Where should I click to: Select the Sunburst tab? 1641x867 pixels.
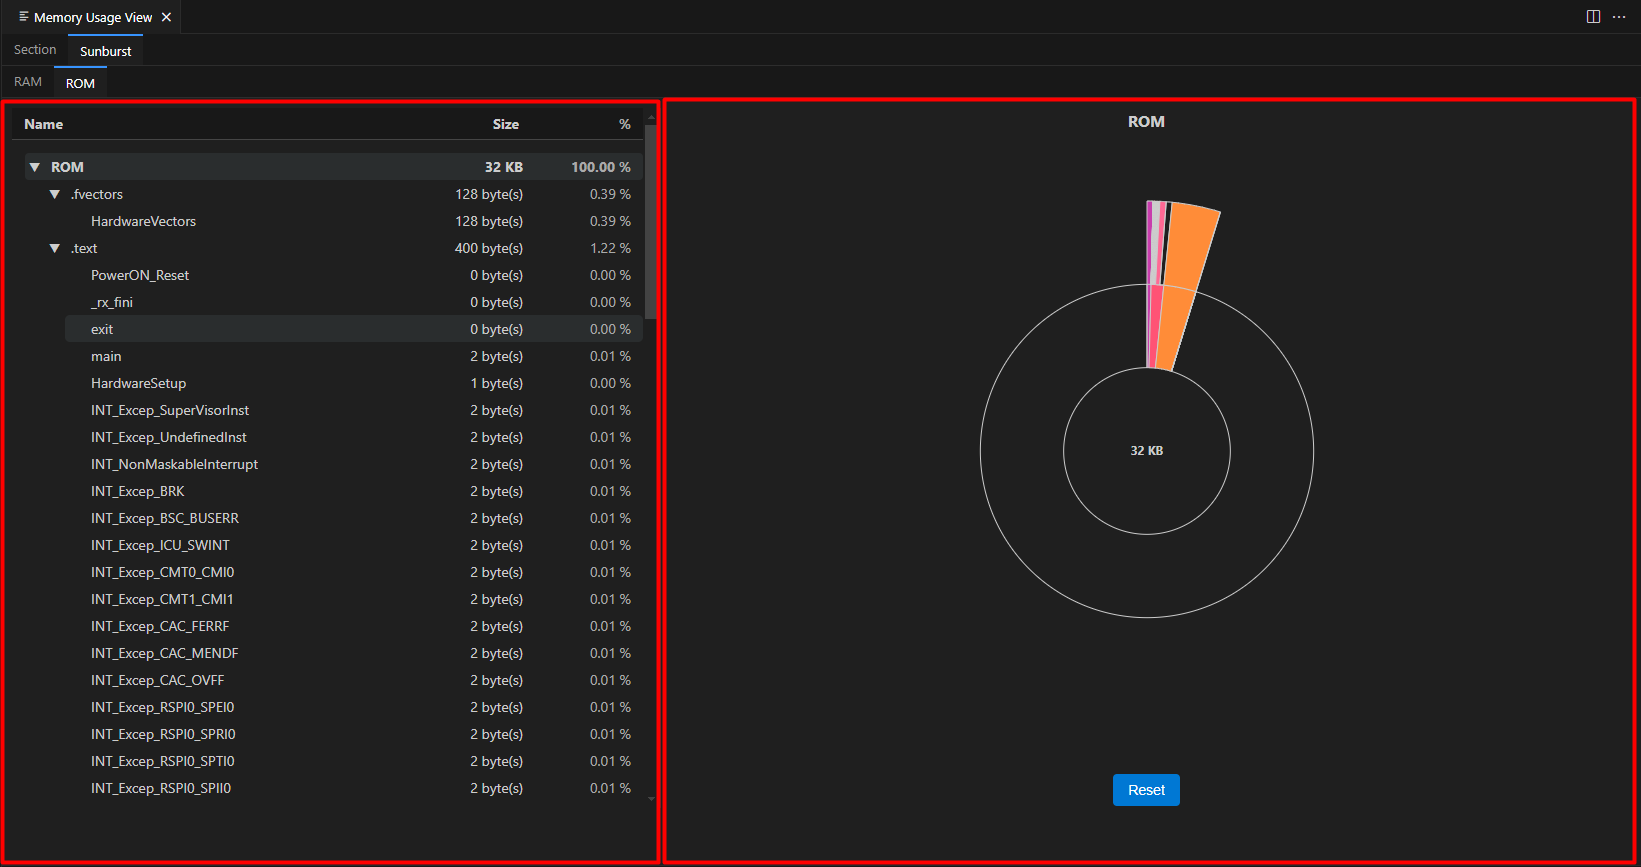tap(105, 51)
